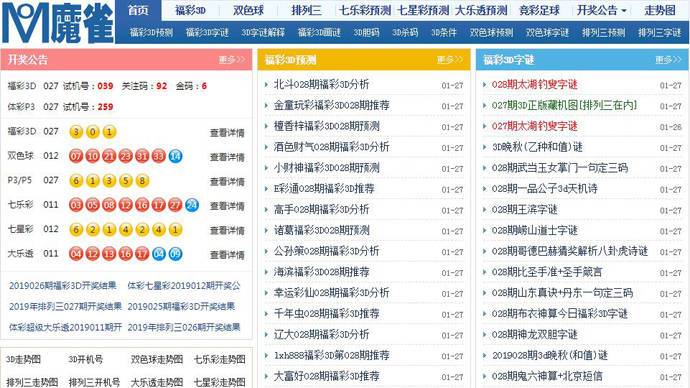
Task: Open 3D字谜解释 sub-navigation link
Action: [263, 33]
